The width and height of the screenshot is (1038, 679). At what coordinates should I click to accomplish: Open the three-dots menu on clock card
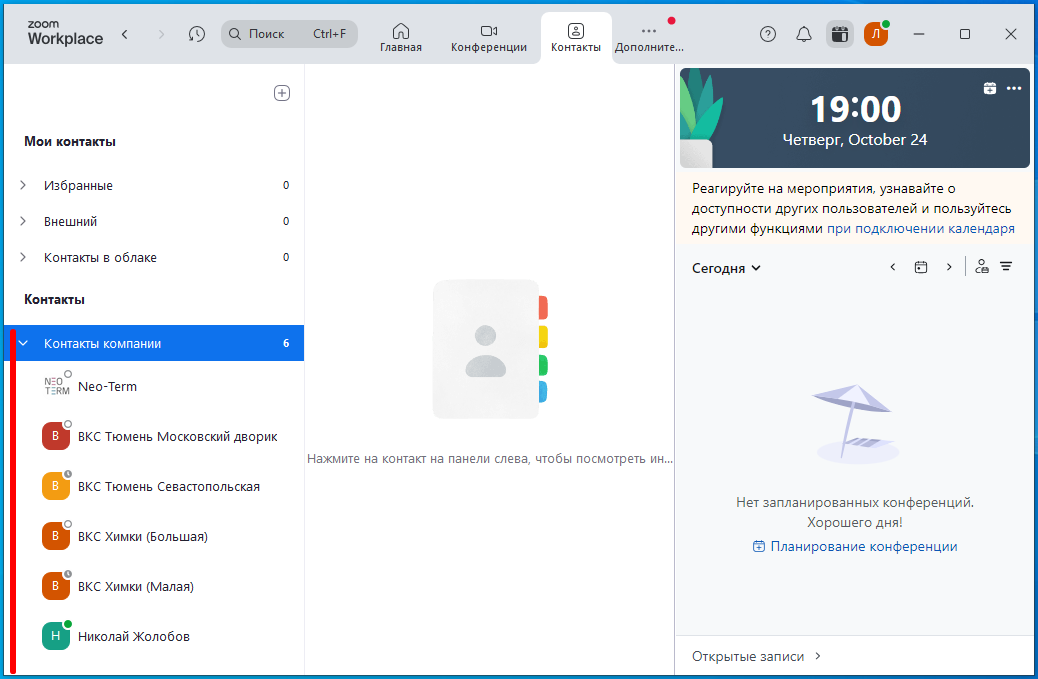tap(1014, 88)
